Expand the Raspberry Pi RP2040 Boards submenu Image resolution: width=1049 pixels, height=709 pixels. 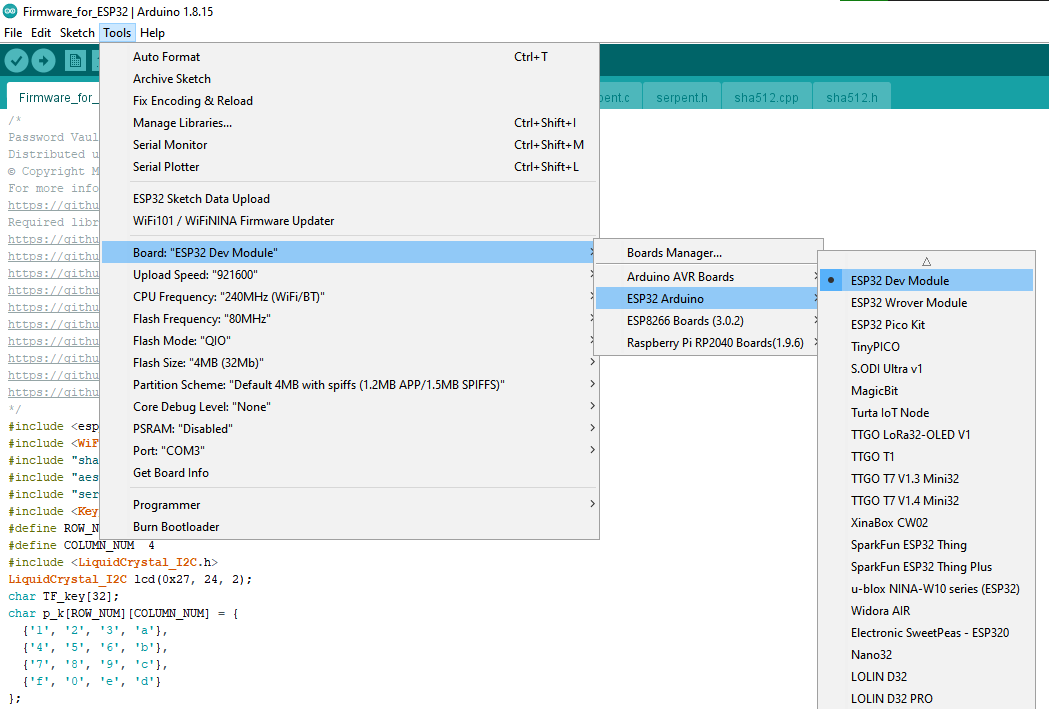pos(817,340)
